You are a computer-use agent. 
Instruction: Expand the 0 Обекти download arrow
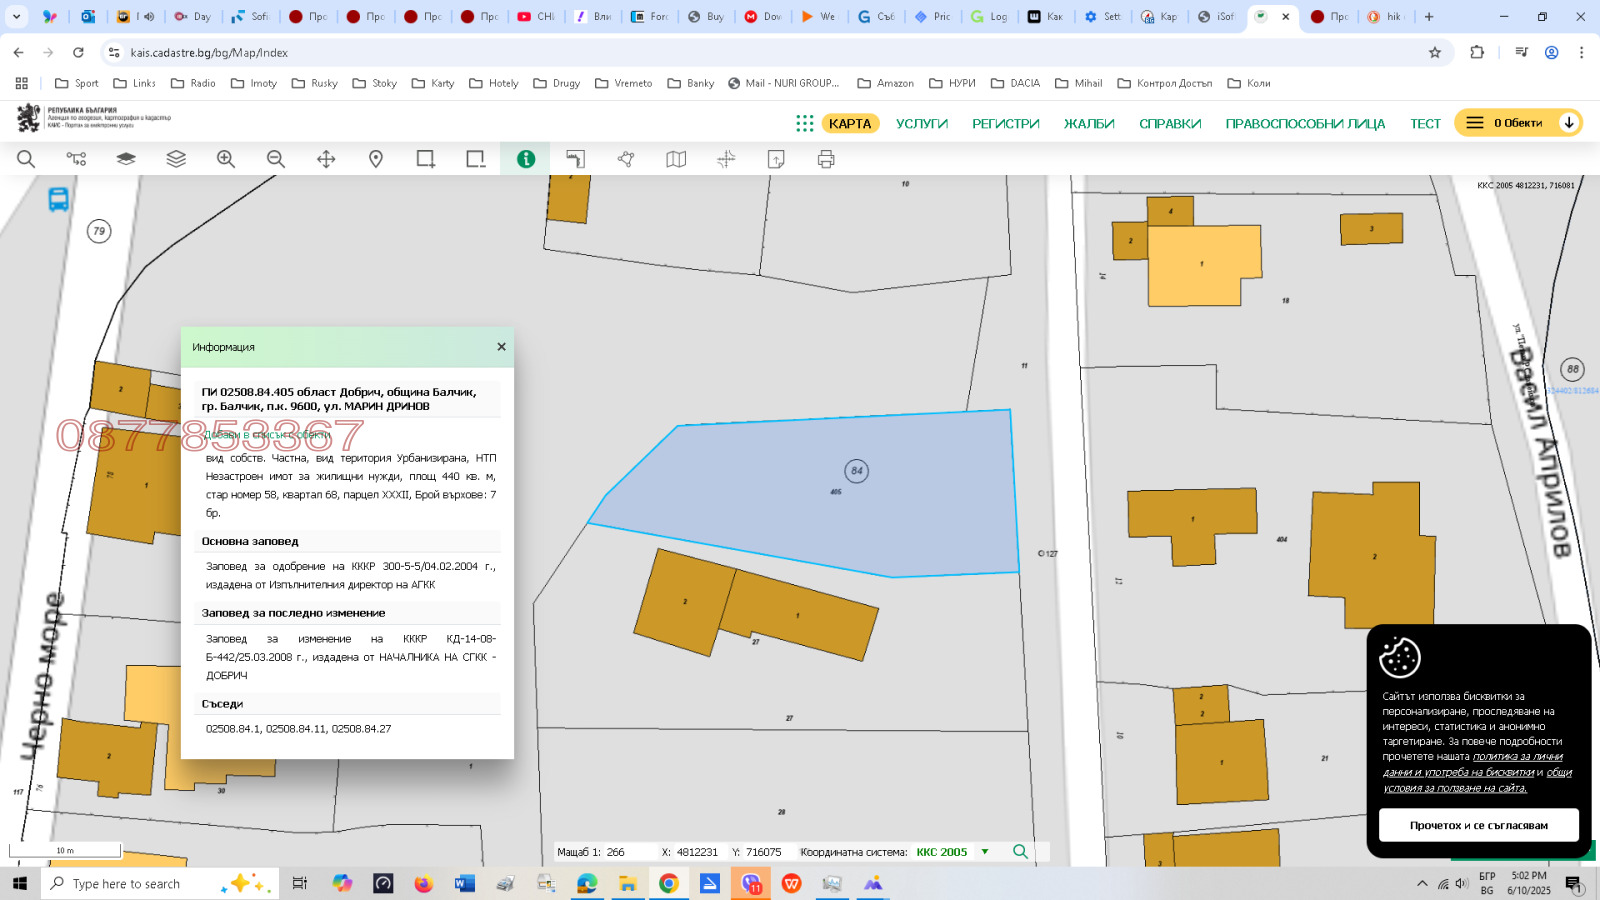click(1569, 123)
